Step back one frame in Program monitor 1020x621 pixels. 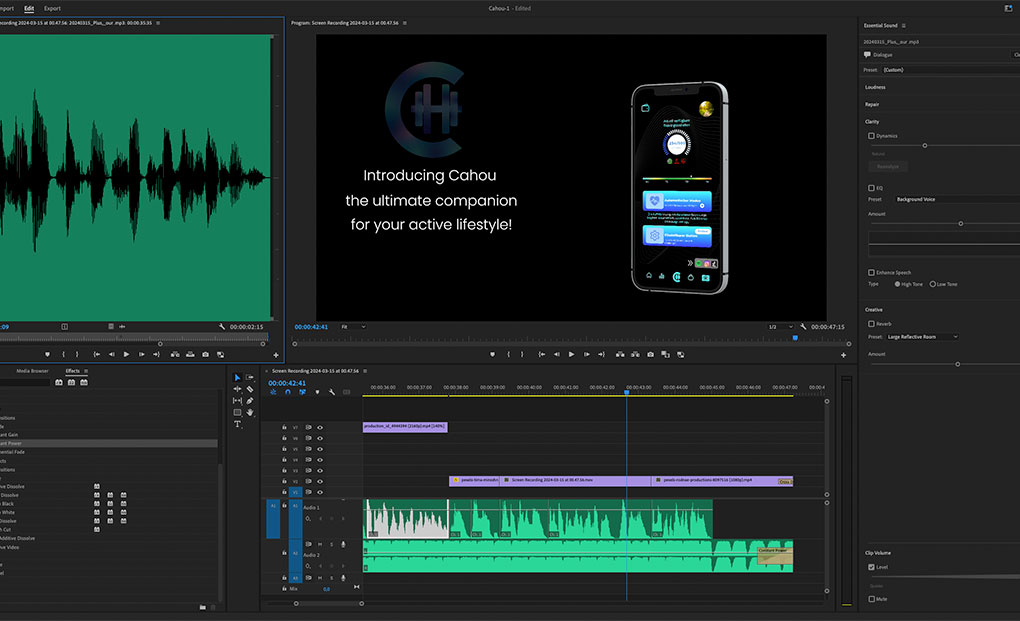(x=556, y=354)
